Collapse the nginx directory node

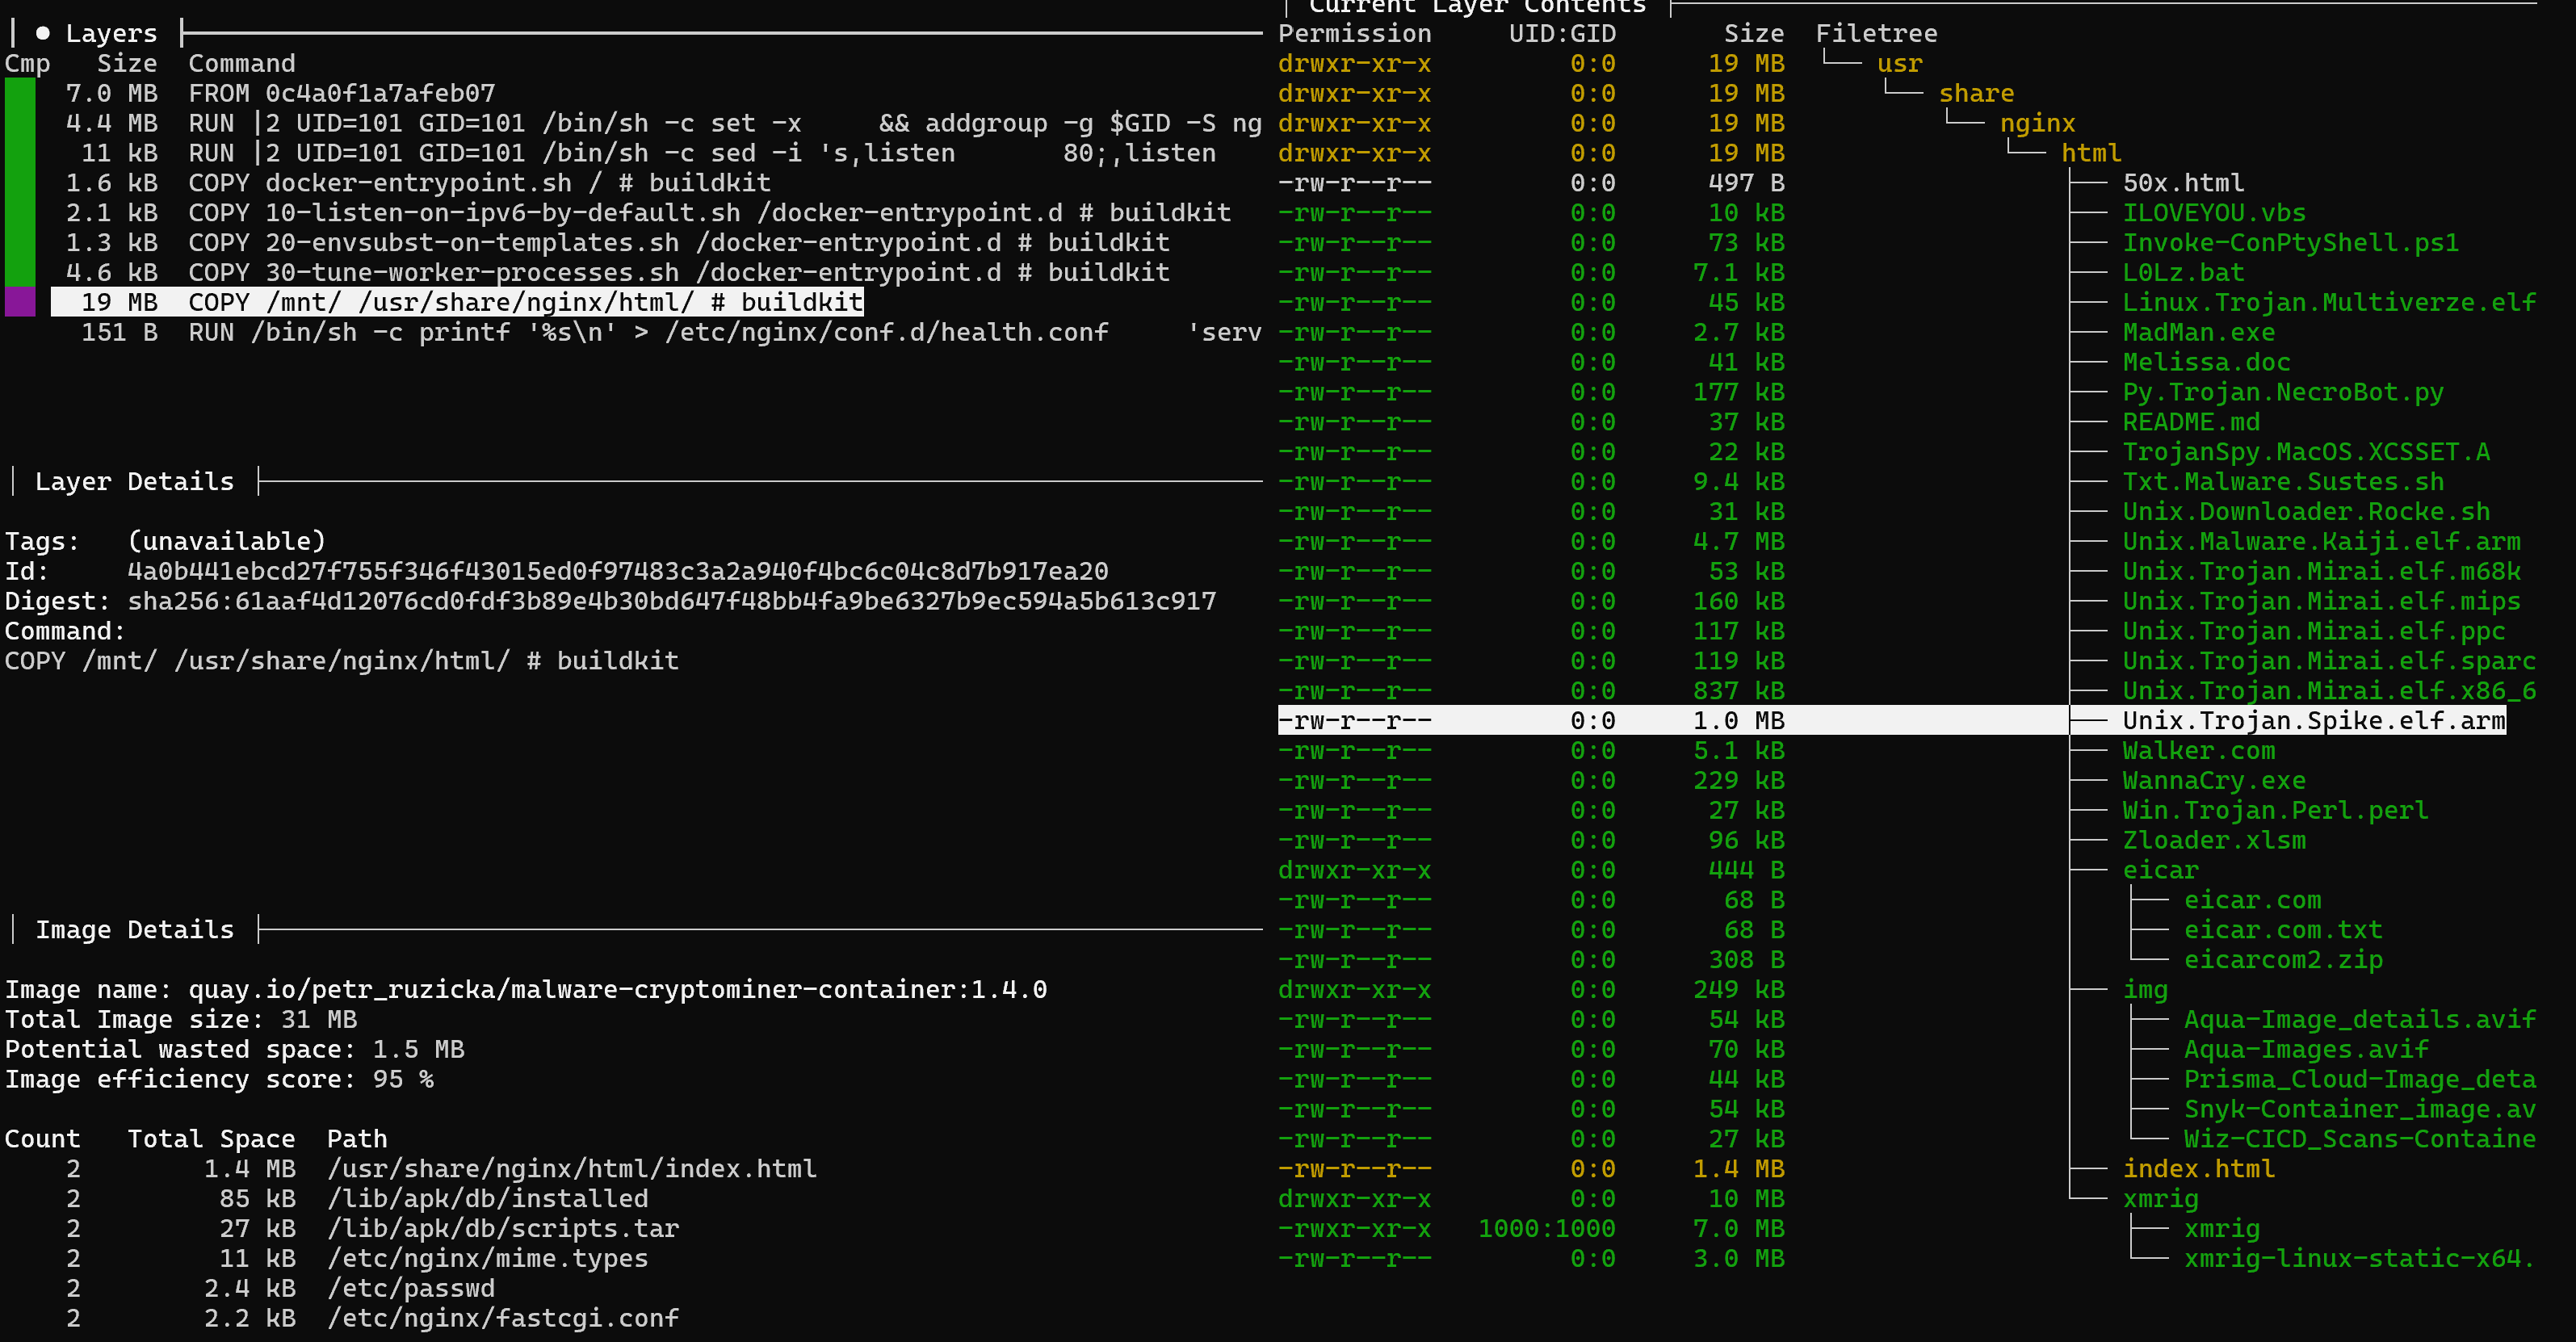point(2037,123)
